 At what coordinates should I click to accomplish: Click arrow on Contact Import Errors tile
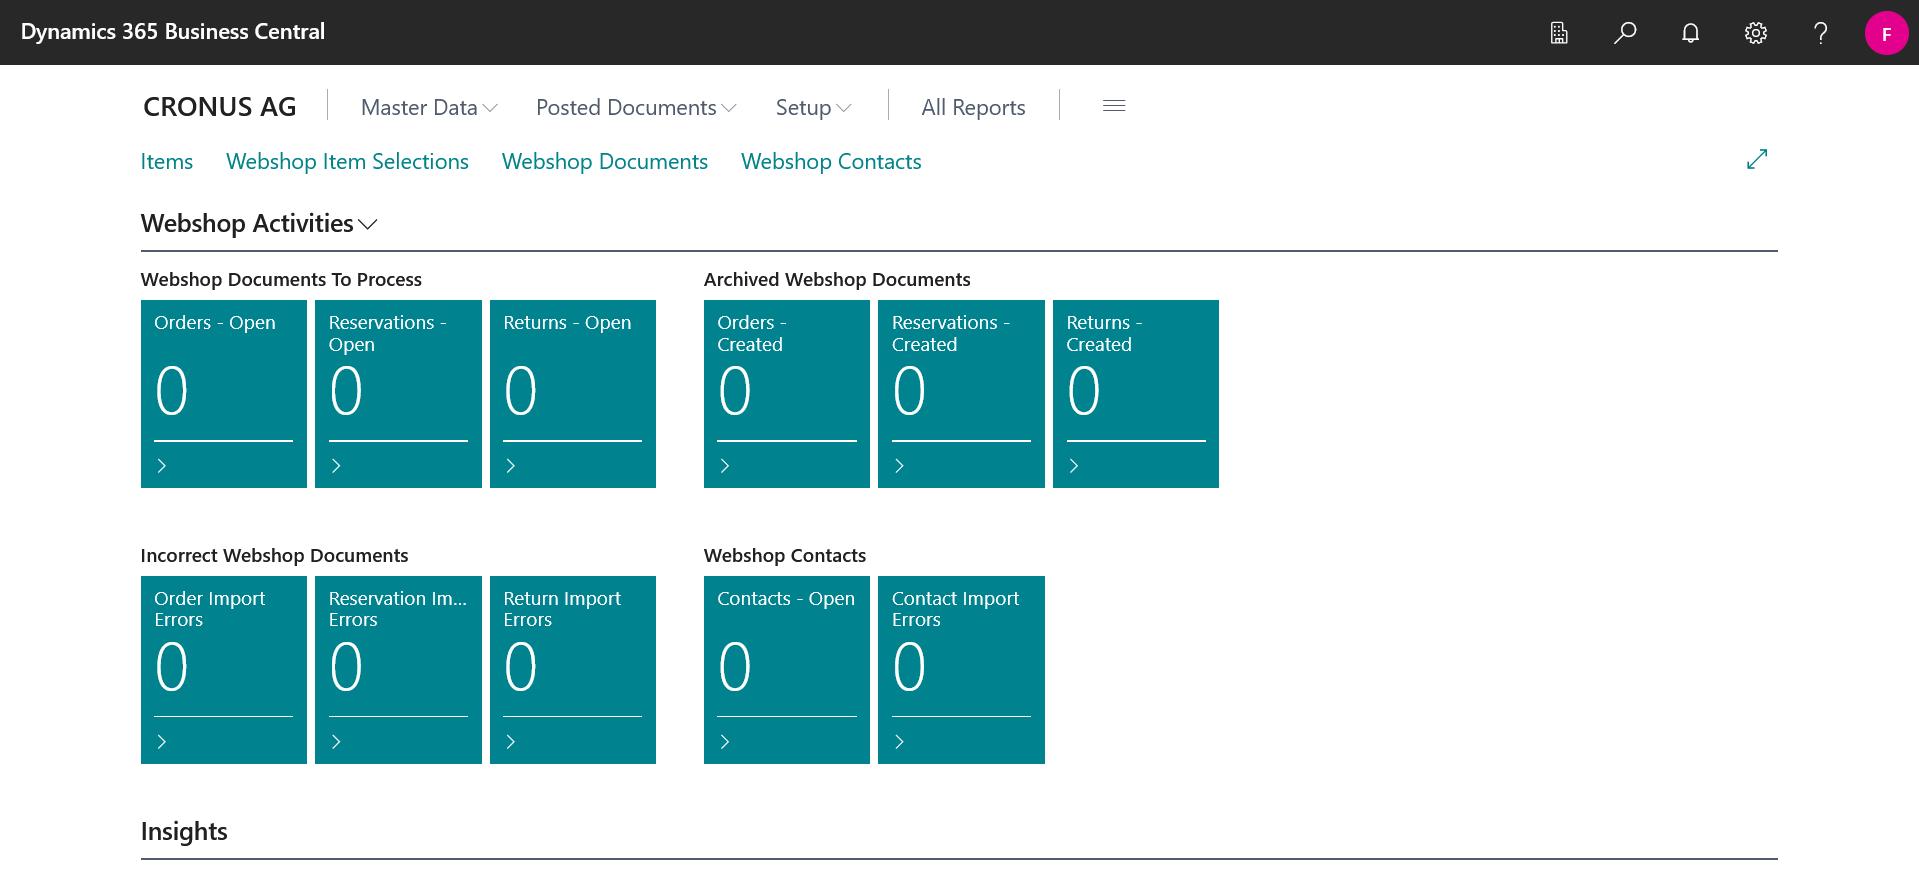(899, 742)
